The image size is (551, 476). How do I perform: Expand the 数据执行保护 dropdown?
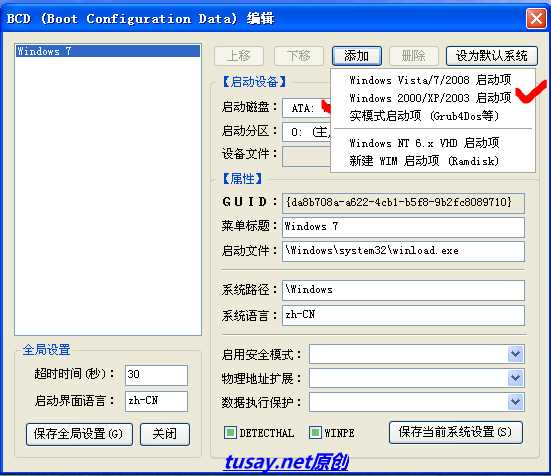tap(515, 402)
